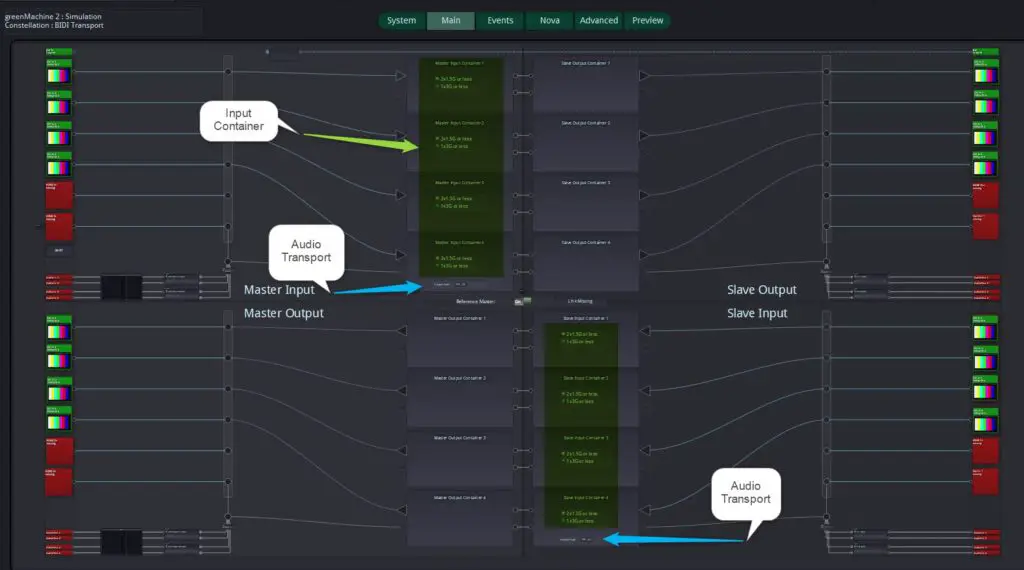The image size is (1024, 570).
Task: Click the arrow leaving Master Output Container 4
Action: (401, 510)
